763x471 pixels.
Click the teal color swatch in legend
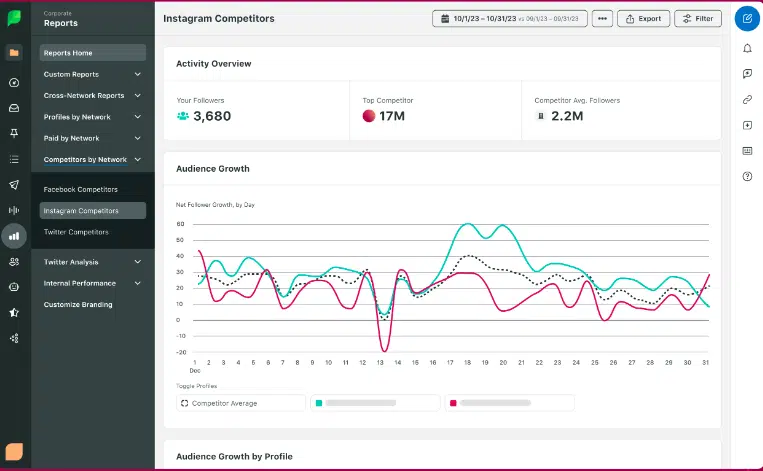(x=319, y=403)
